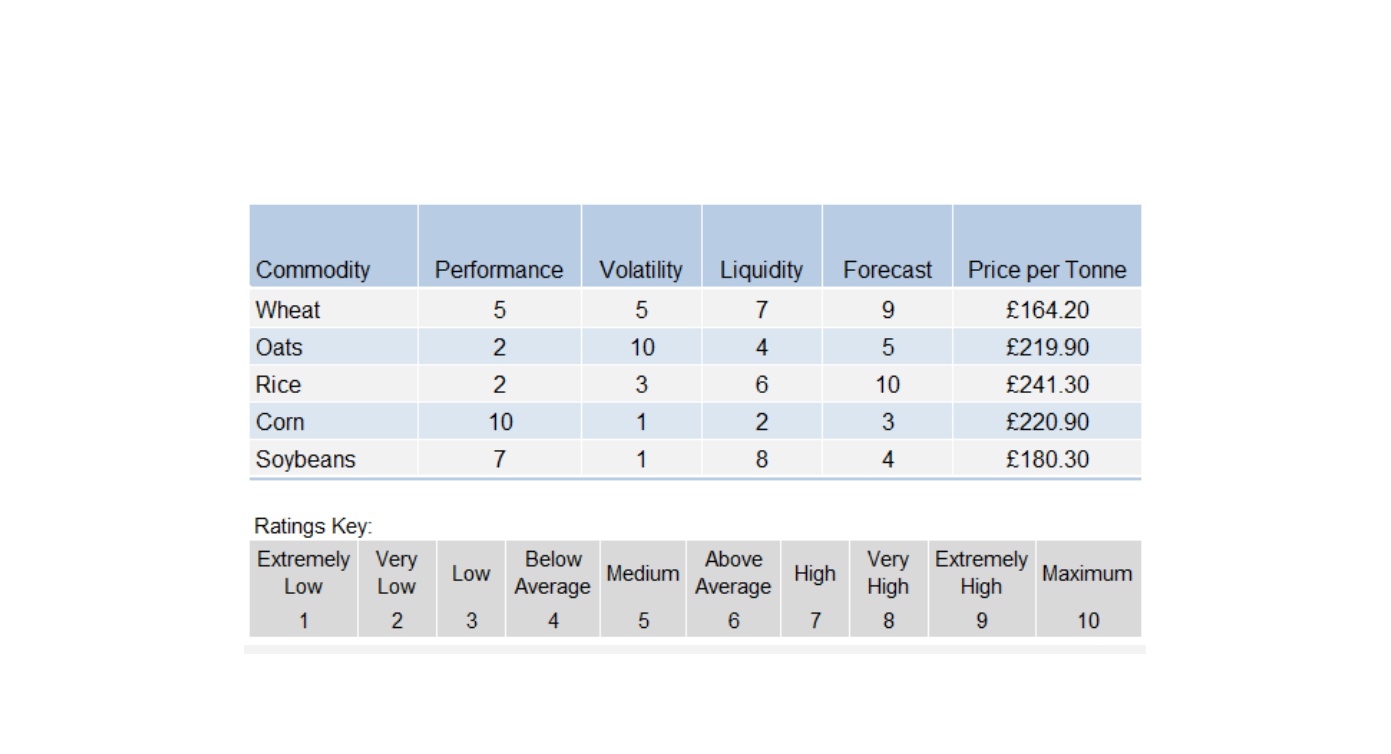The image size is (1391, 754).
Task: Select Corn price cell £220.90
Action: coord(1047,422)
